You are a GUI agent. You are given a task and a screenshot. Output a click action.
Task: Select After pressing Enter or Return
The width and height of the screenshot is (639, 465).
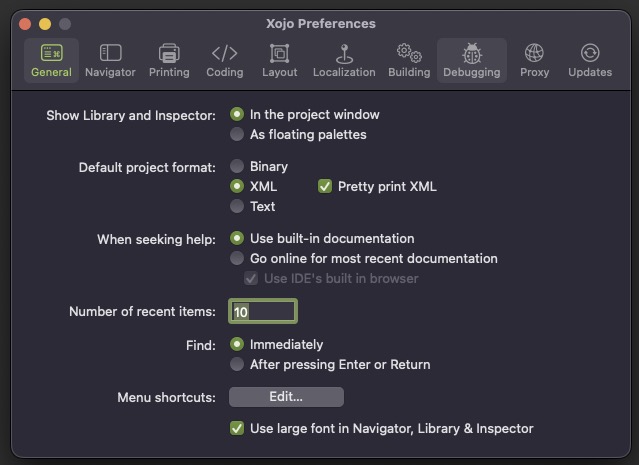pyautogui.click(x=237, y=364)
